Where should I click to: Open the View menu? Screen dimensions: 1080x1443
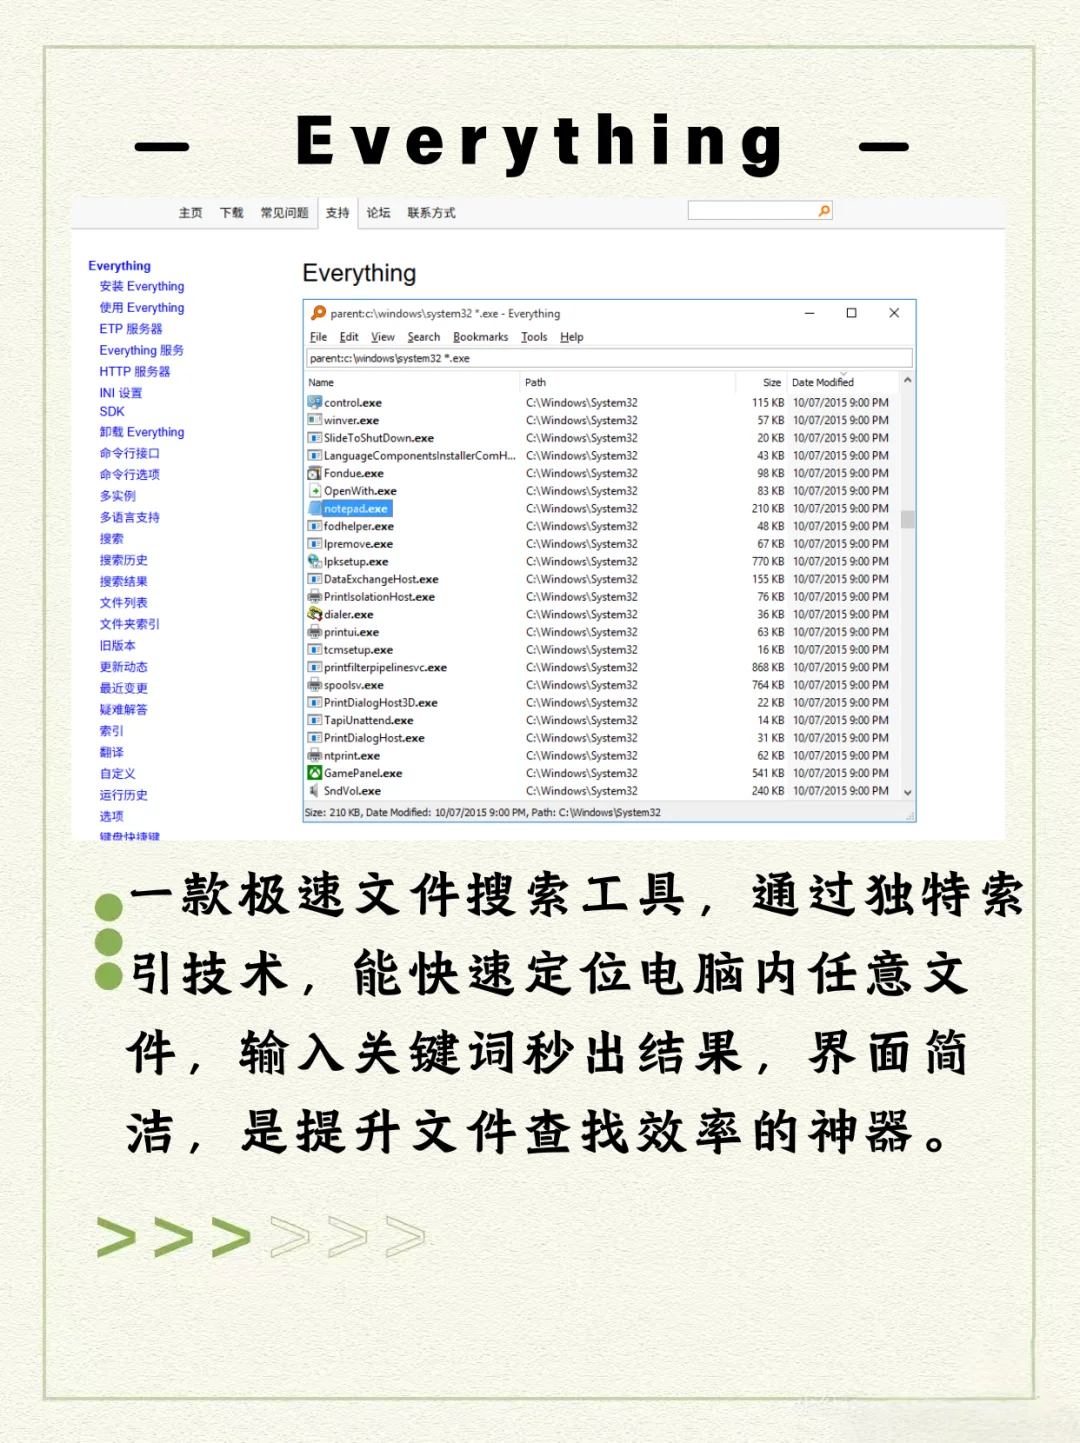[x=383, y=337]
